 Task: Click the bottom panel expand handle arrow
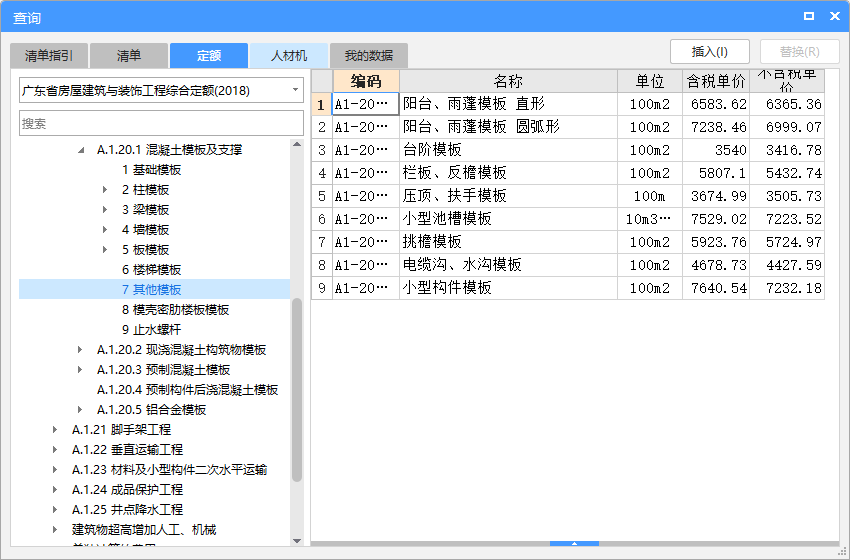pos(574,543)
